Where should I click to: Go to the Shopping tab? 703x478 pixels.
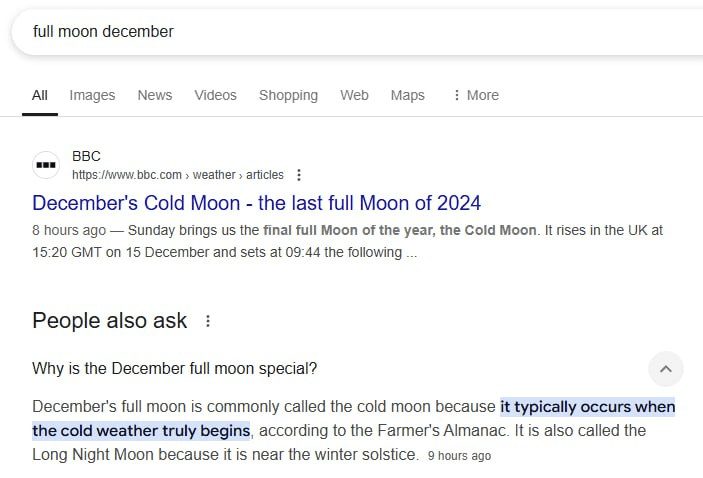tap(288, 95)
